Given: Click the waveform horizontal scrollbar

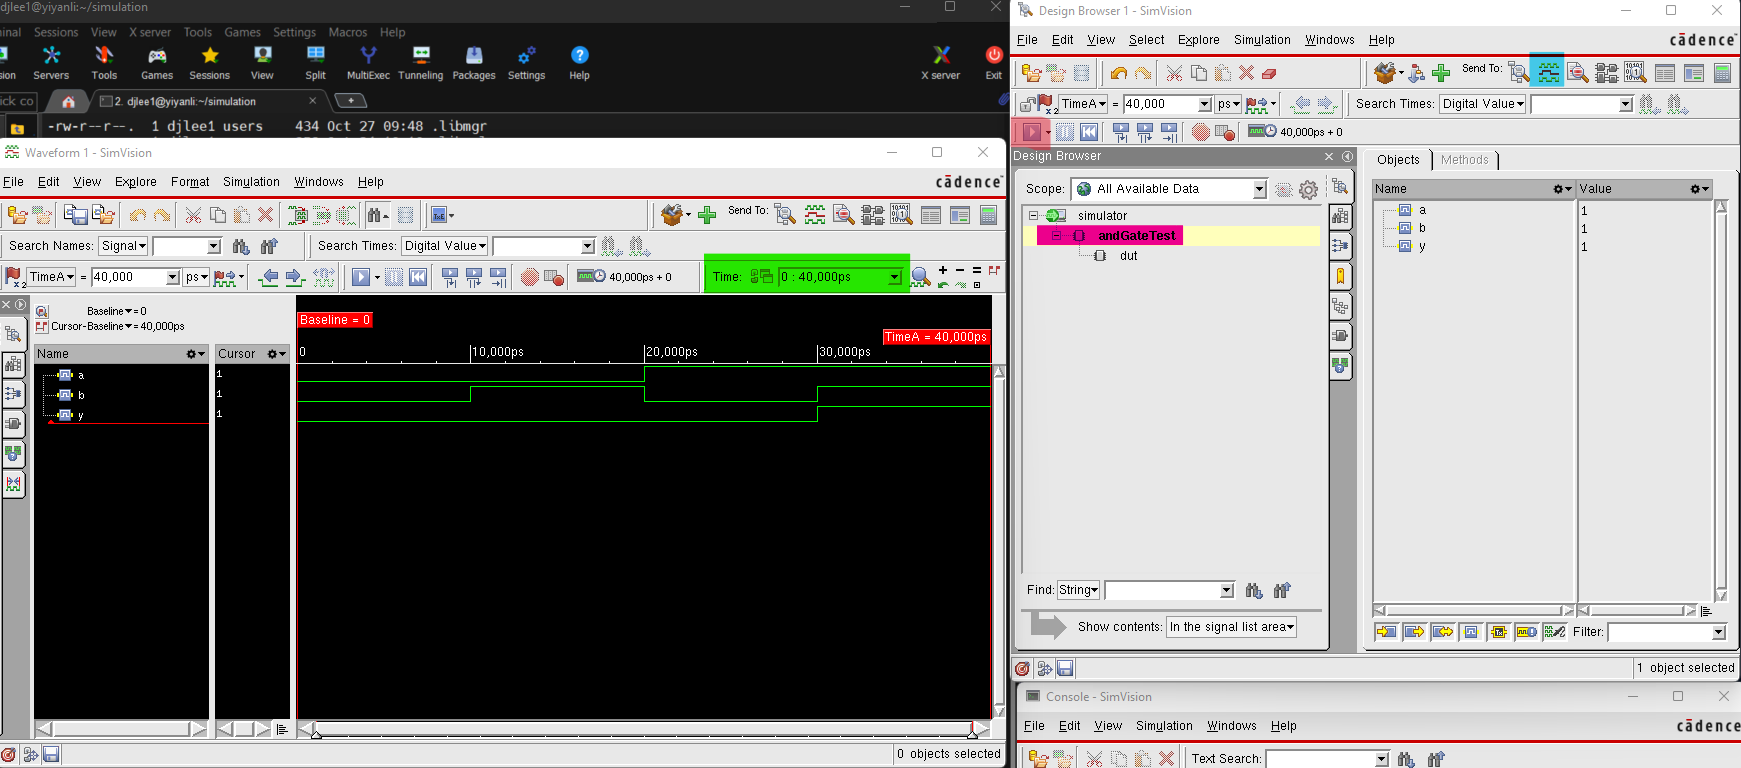Looking at the screenshot, I should point(643,729).
